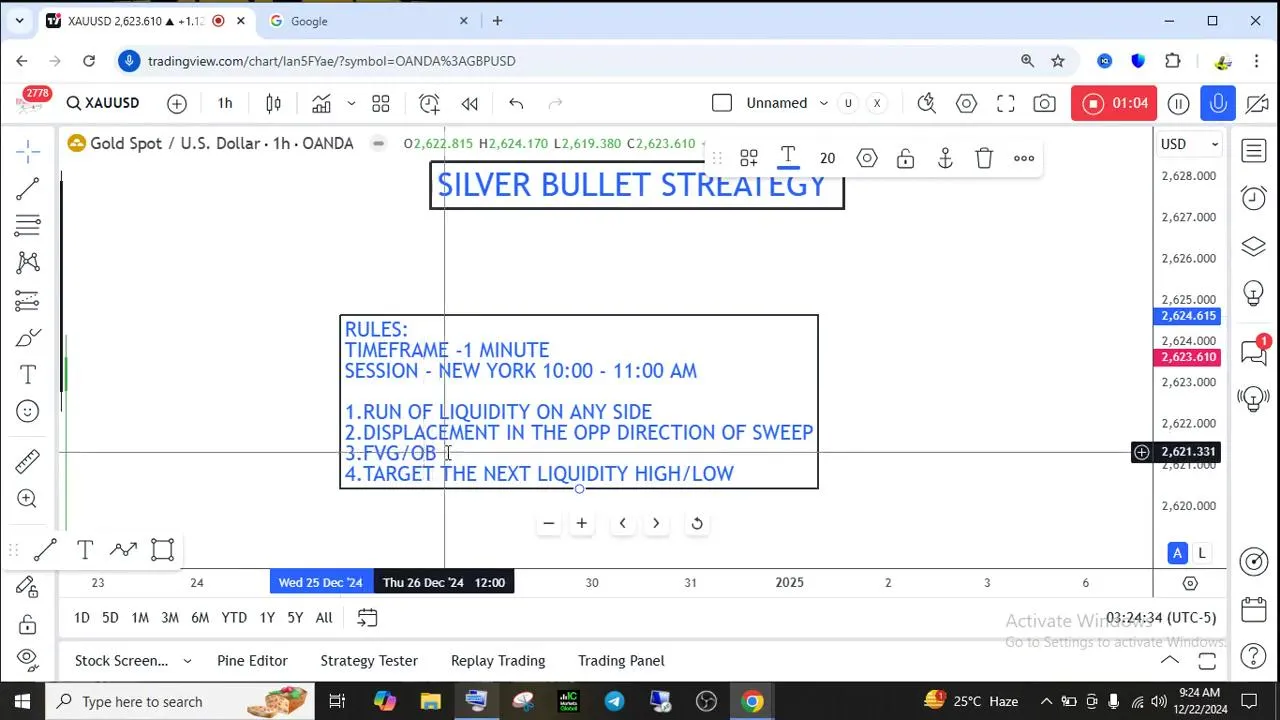Viewport: 1280px width, 720px height.
Task: Pause the screen recording
Action: [x=1179, y=103]
